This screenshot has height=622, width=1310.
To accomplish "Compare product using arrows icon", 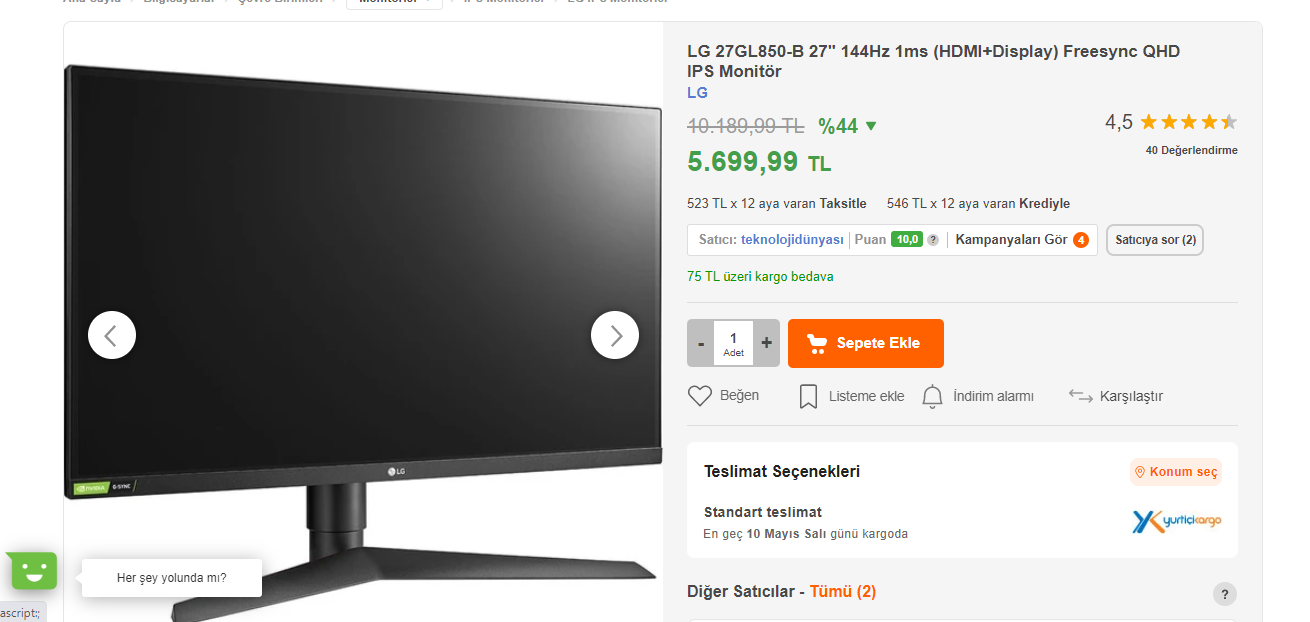I will point(1080,396).
